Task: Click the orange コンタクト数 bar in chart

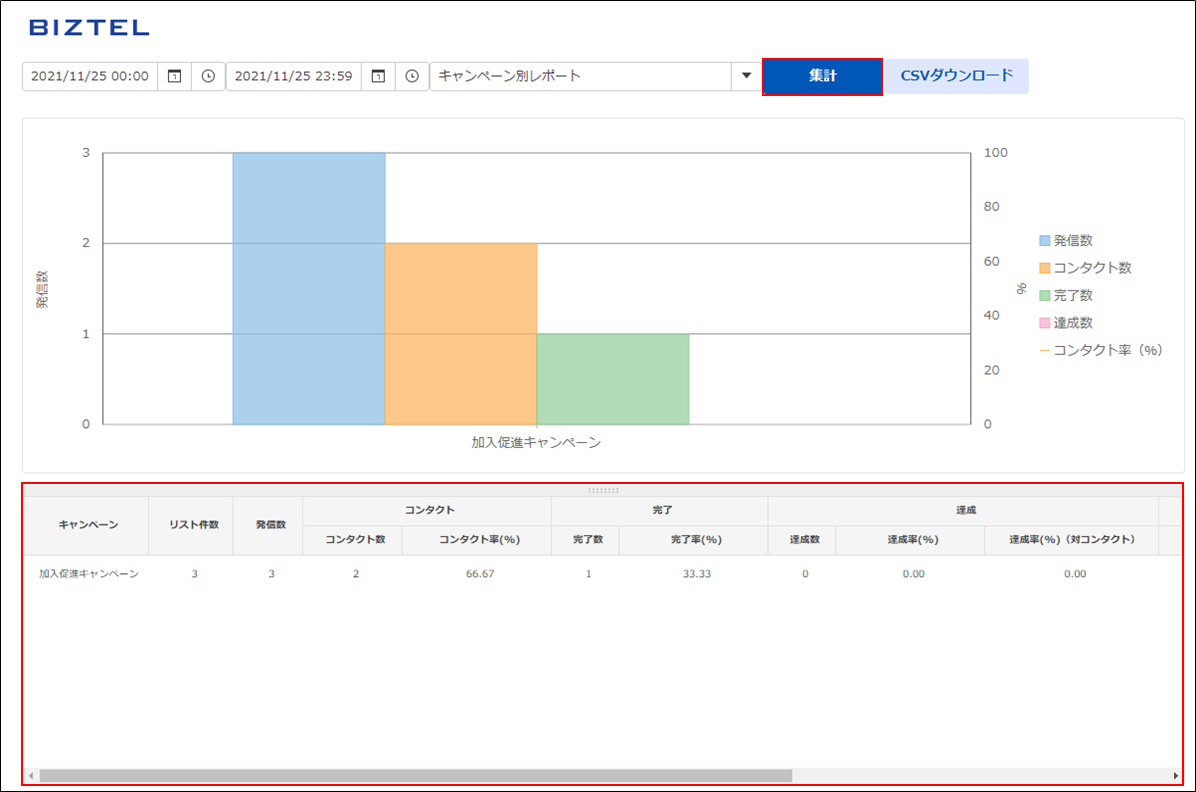Action: tap(461, 333)
